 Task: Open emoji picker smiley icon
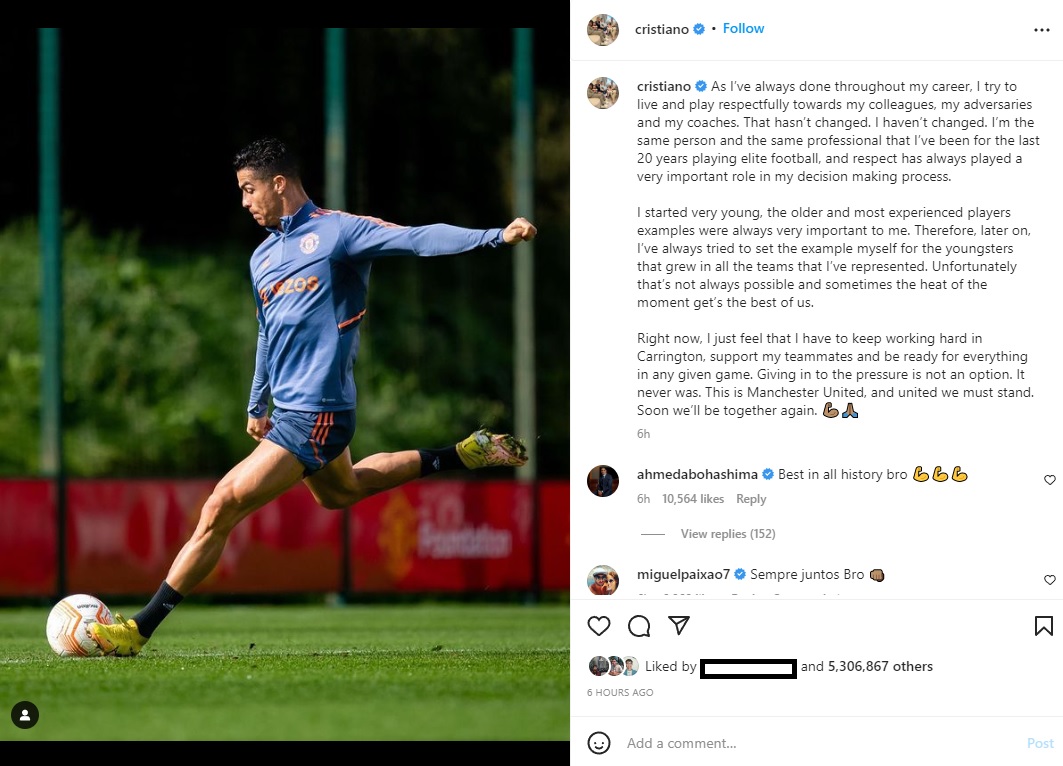point(599,743)
